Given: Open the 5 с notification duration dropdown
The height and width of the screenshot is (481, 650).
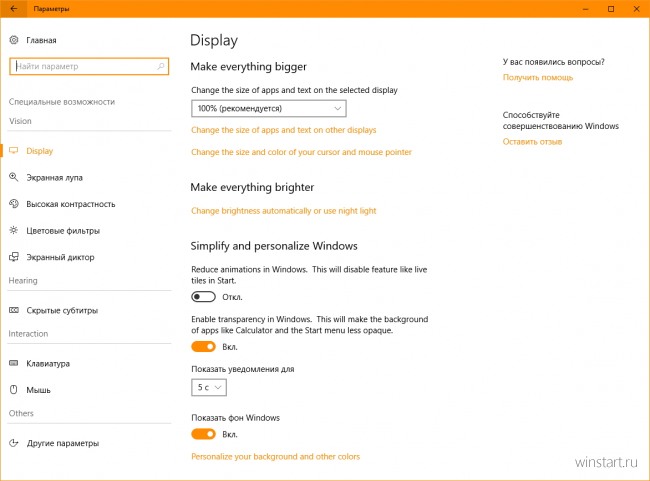Looking at the screenshot, I should tap(209, 387).
